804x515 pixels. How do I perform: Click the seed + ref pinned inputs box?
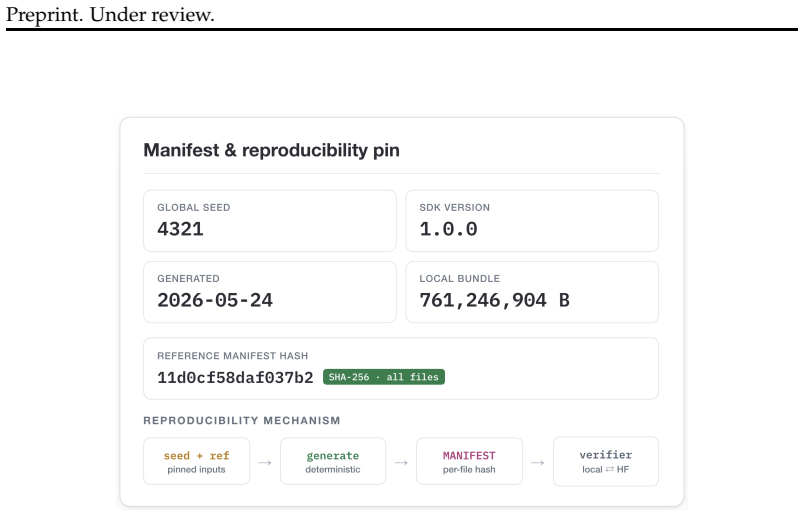click(196, 461)
